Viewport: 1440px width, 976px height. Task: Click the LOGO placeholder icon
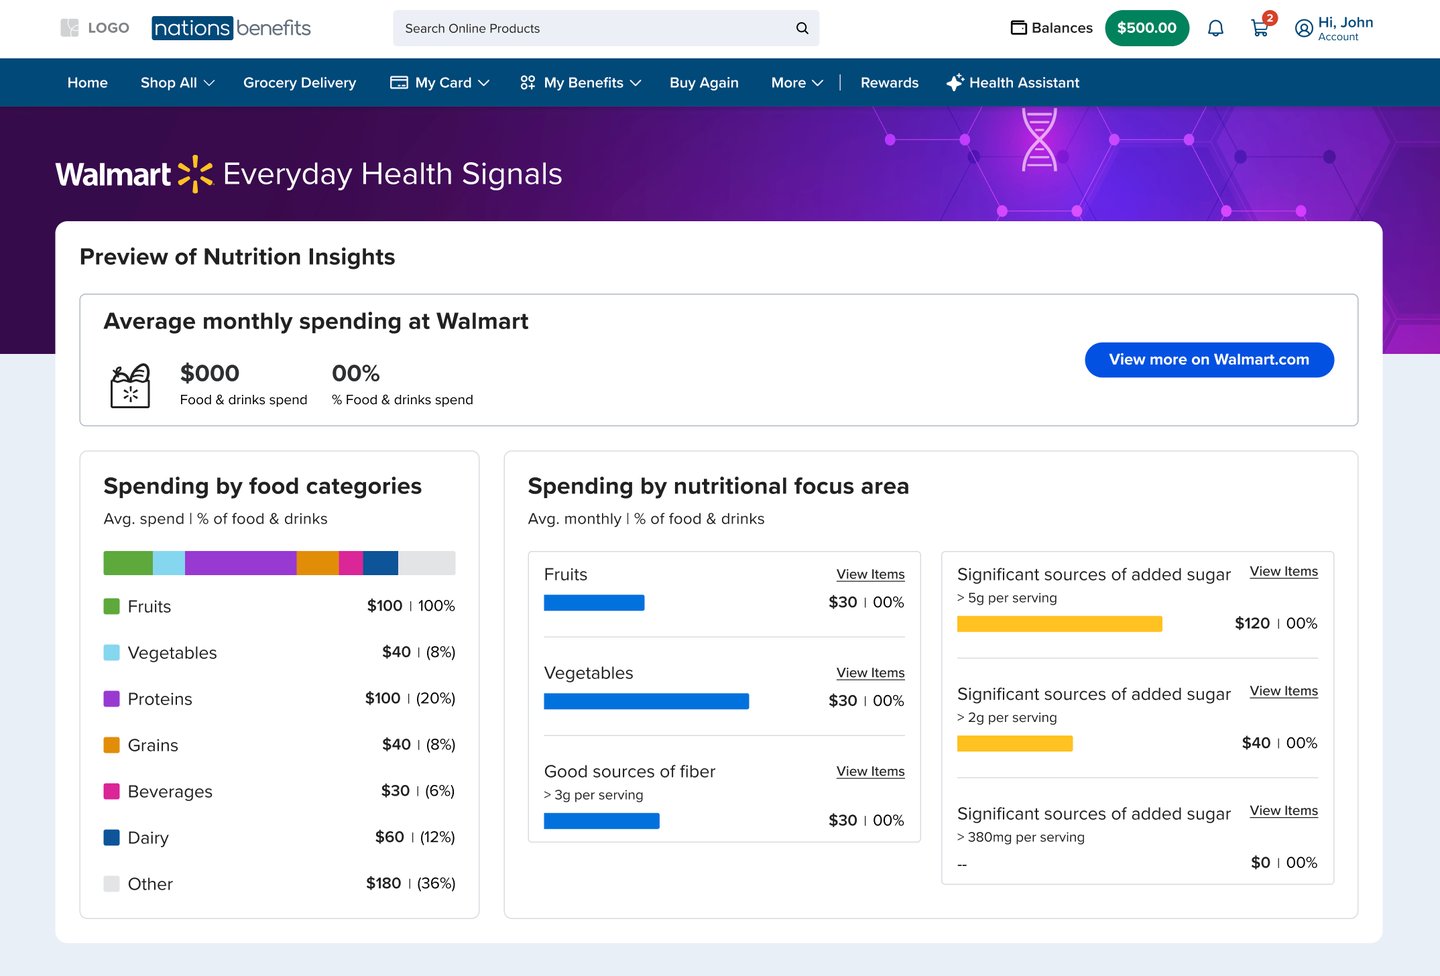(x=69, y=28)
